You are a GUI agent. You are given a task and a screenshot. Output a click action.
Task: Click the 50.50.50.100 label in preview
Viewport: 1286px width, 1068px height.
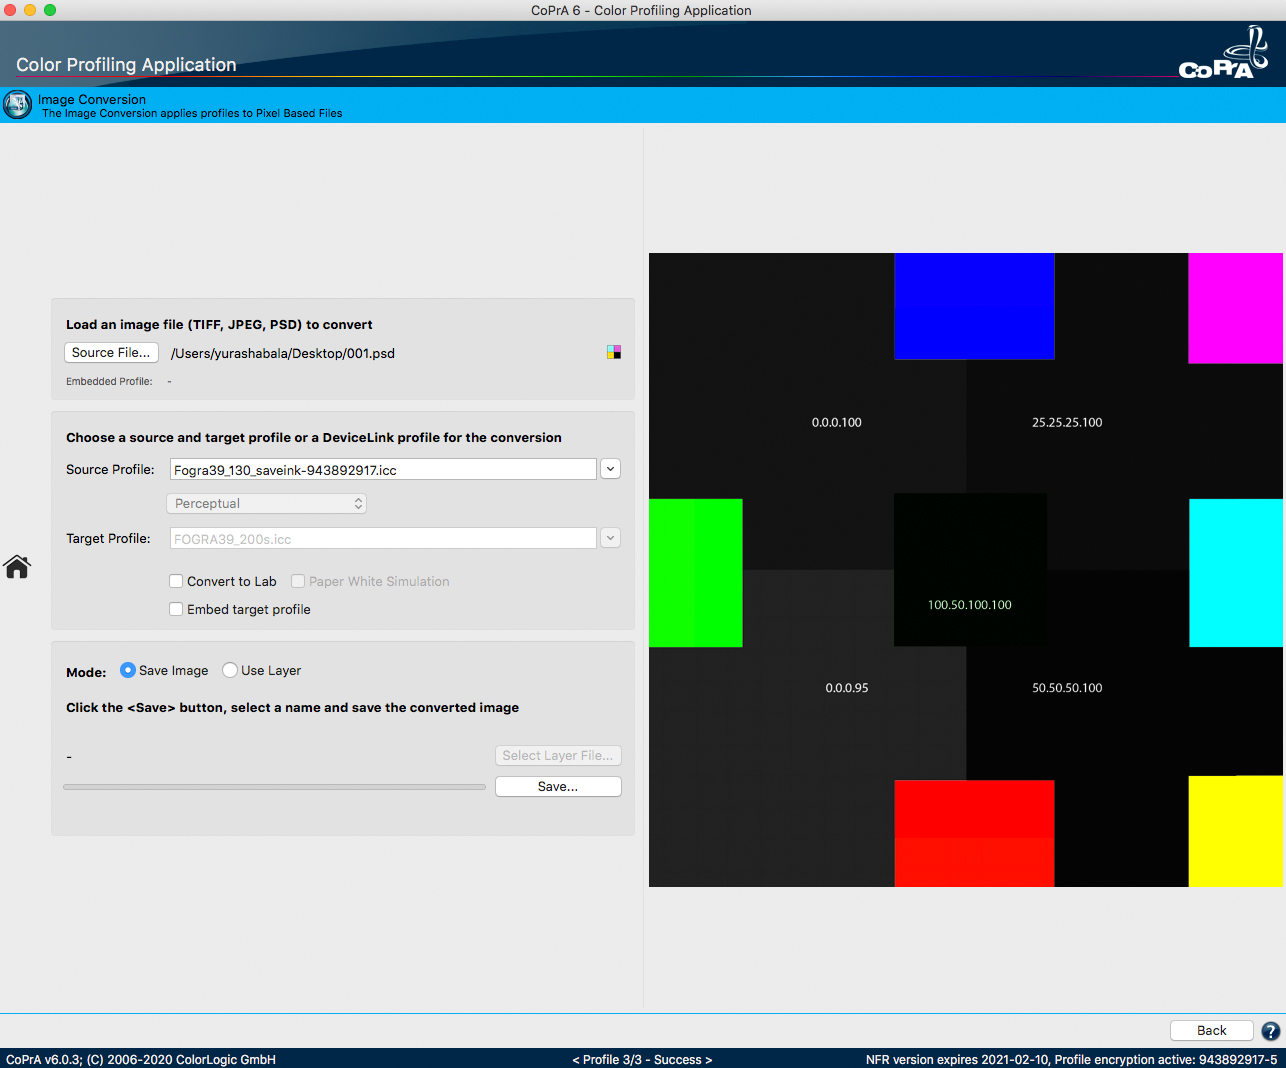pos(1067,688)
